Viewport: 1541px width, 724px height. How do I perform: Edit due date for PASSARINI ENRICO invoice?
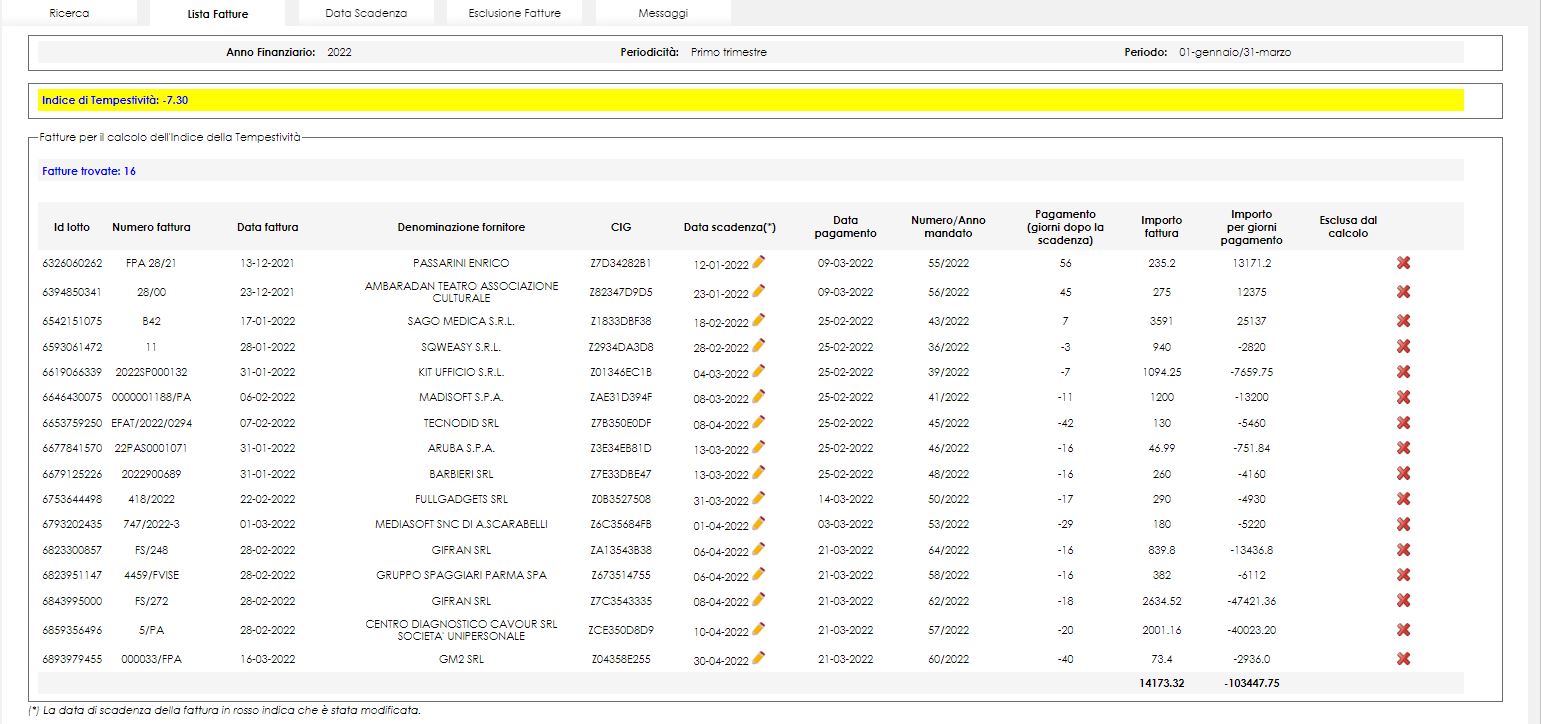[x=759, y=262]
